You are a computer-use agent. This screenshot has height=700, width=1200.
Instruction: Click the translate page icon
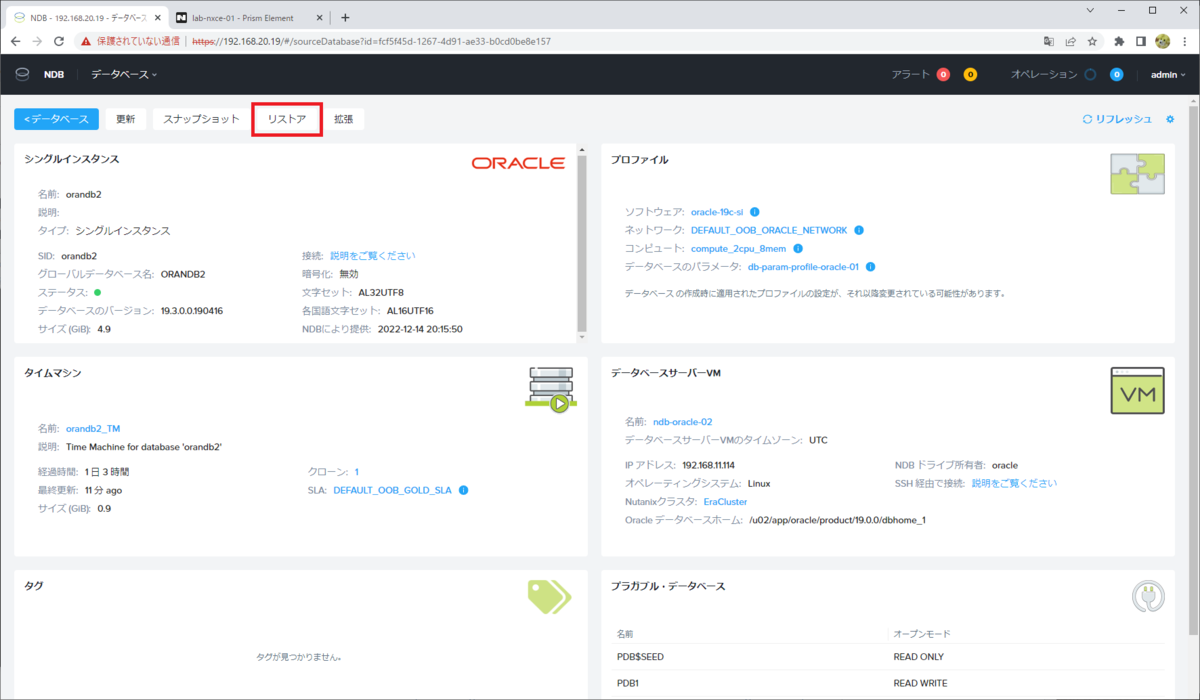1048,42
